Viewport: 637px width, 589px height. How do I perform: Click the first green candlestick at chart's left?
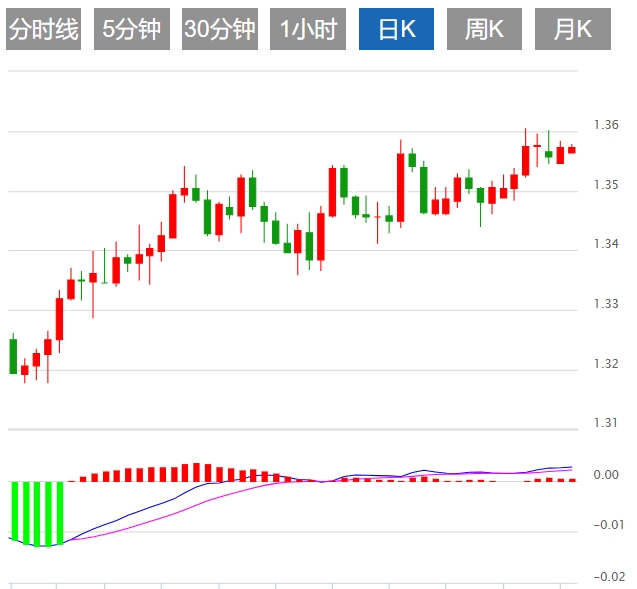pyautogui.click(x=13, y=356)
